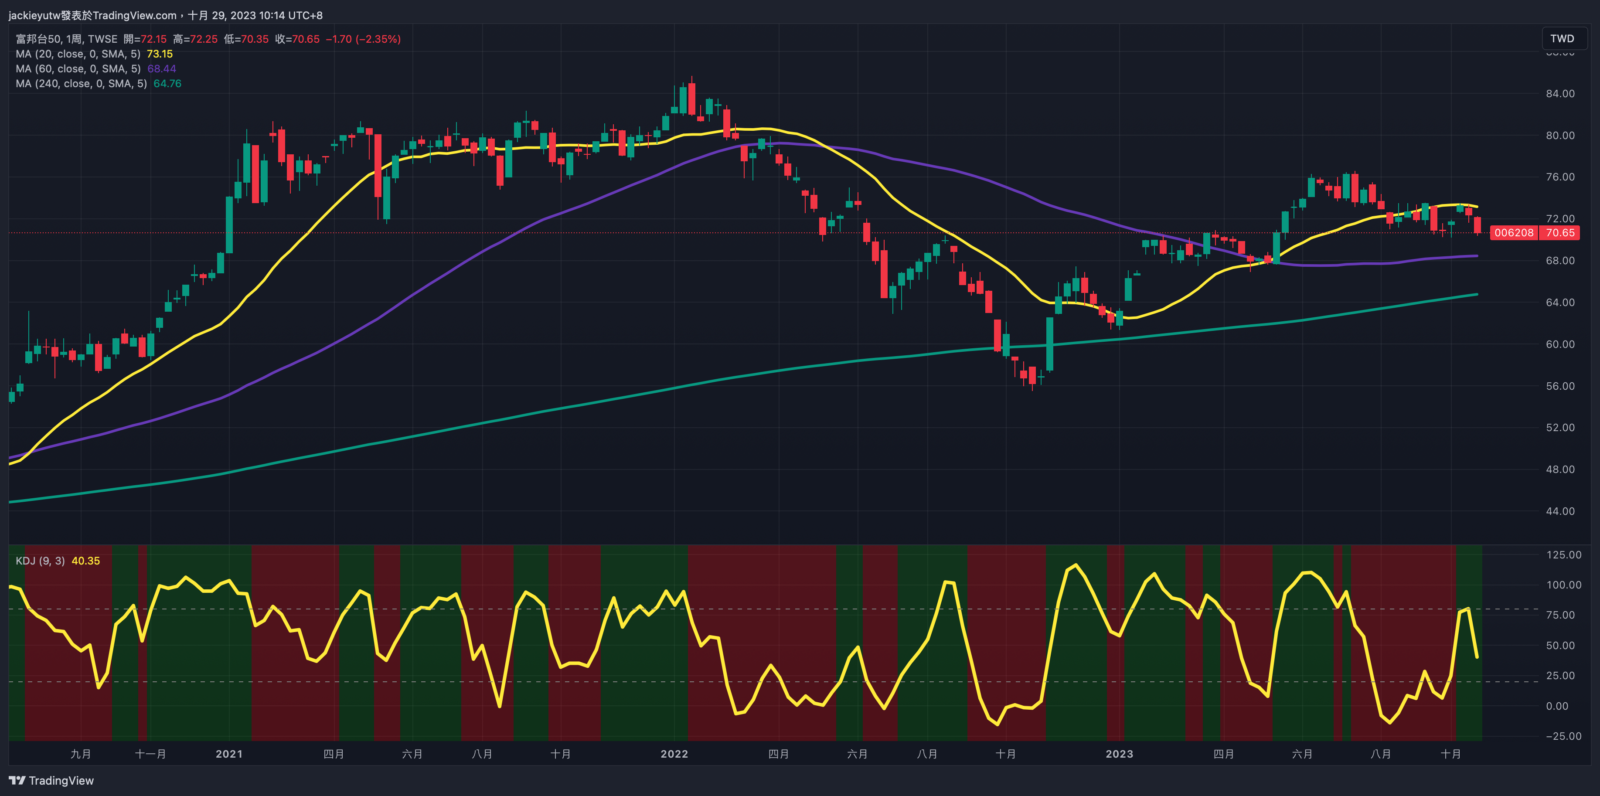Viewport: 1600px width, 796px height.
Task: Click the yellow 40.35 KDJ value
Action: pos(86,561)
